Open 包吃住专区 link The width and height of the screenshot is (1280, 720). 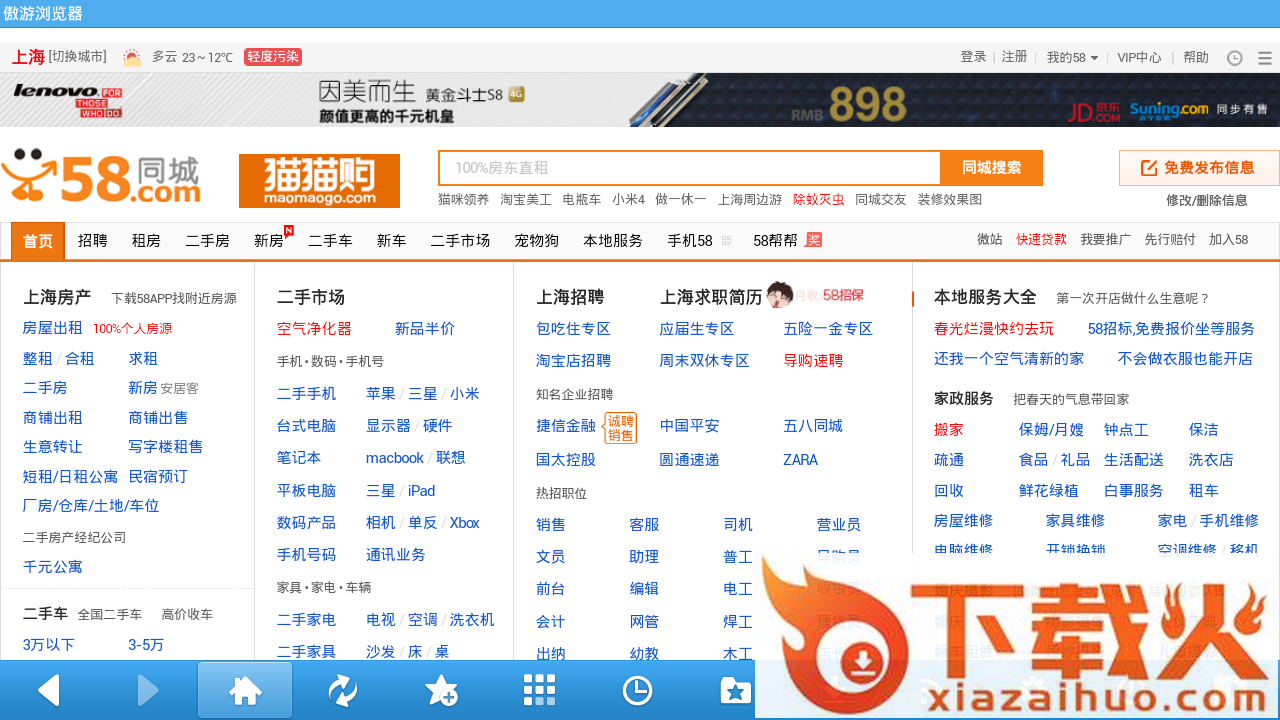point(573,329)
